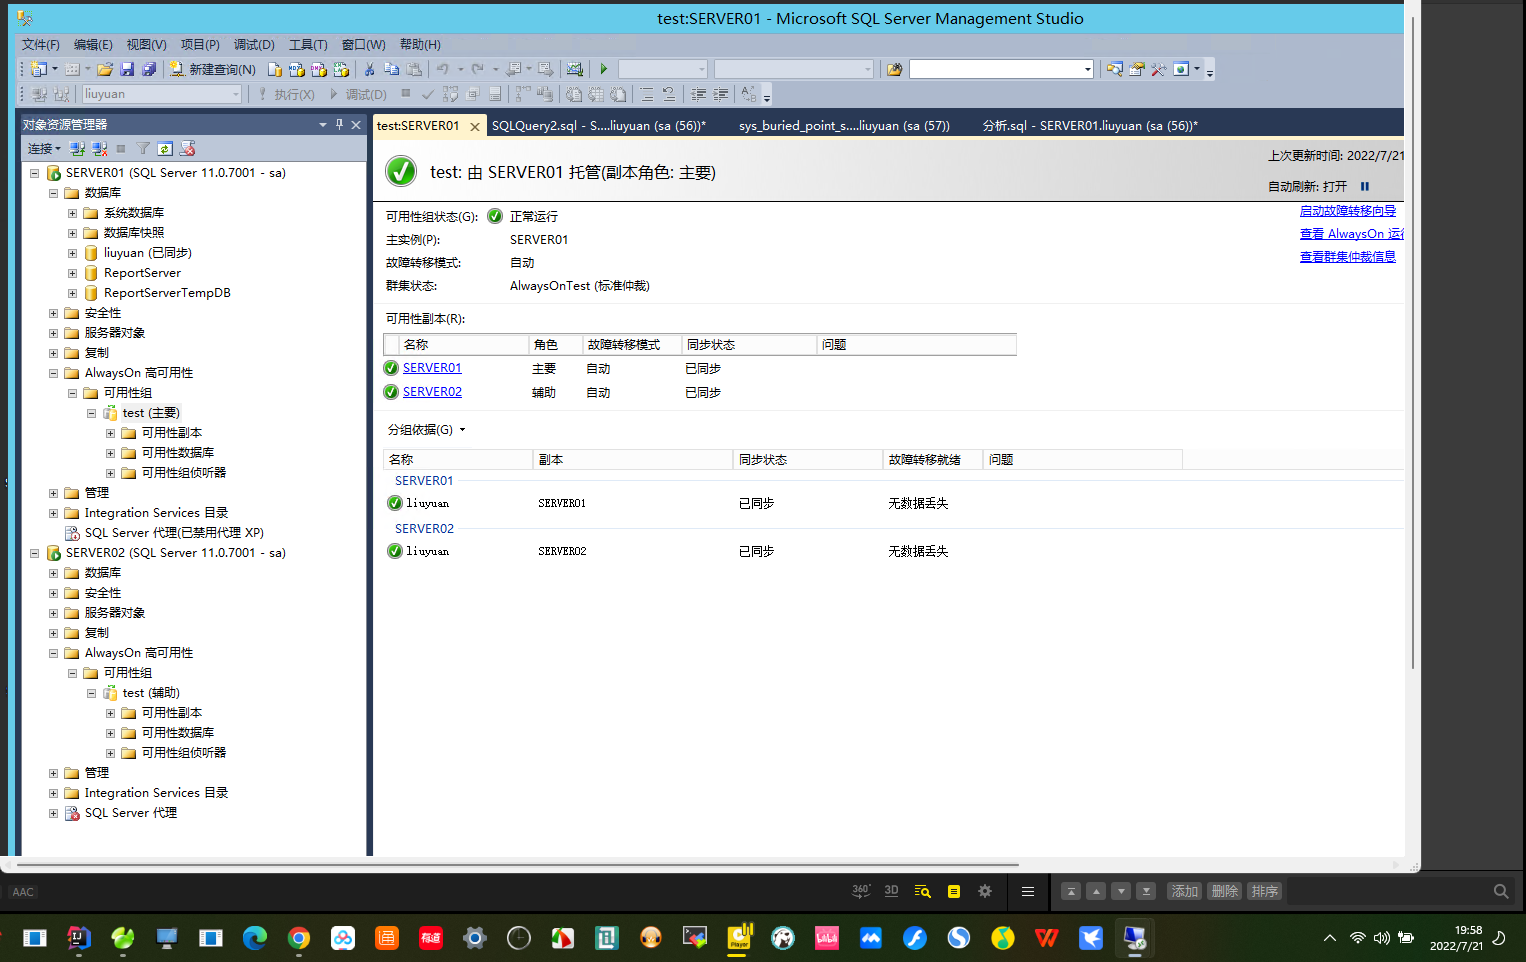Click the Open File folder icon
This screenshot has height=962, width=1526.
[104, 69]
